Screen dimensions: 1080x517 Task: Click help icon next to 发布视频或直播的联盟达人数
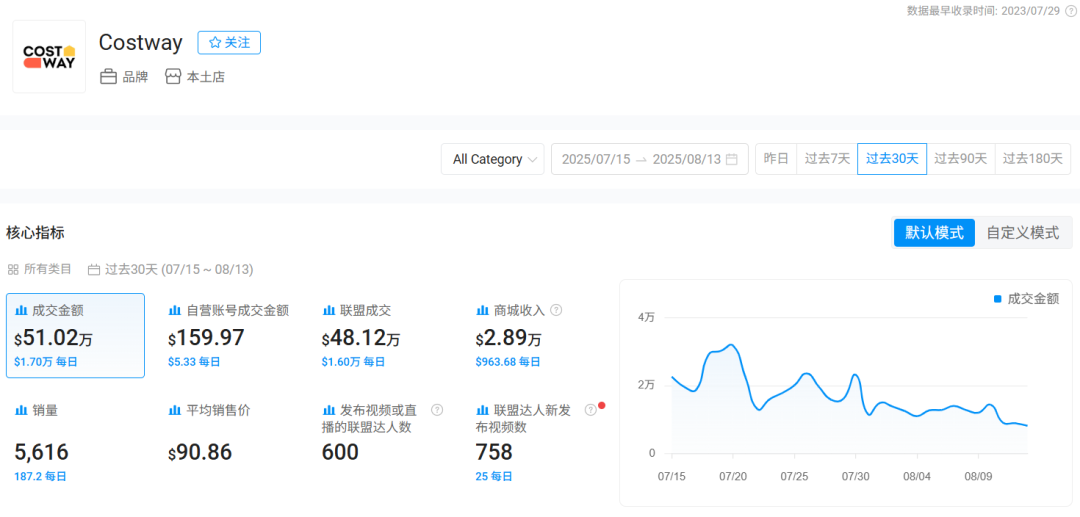tap(437, 410)
